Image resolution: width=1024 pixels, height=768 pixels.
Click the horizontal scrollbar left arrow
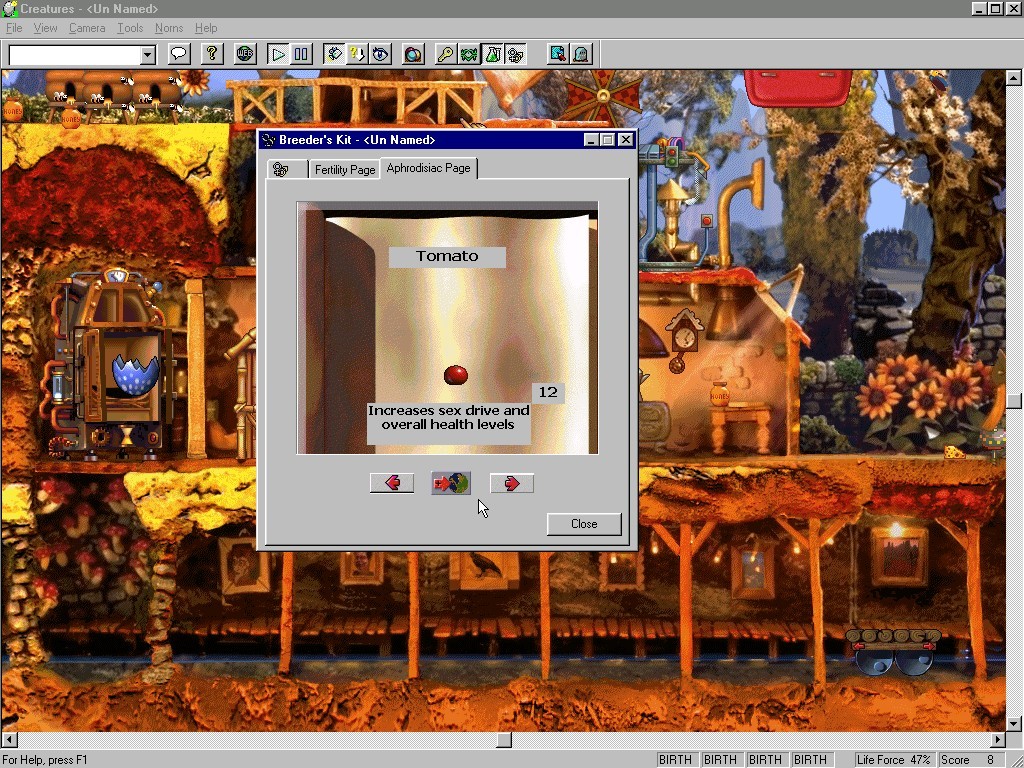9,740
